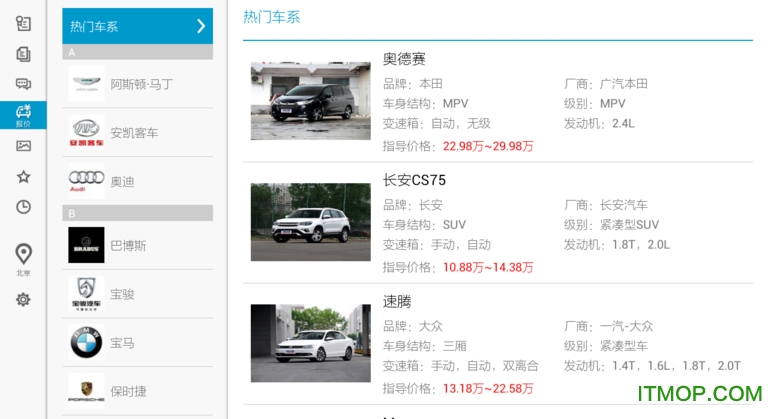Screen dimensions: 768x419
Task: Select the Brabus 巴博斯 brand
Action: click(138, 245)
